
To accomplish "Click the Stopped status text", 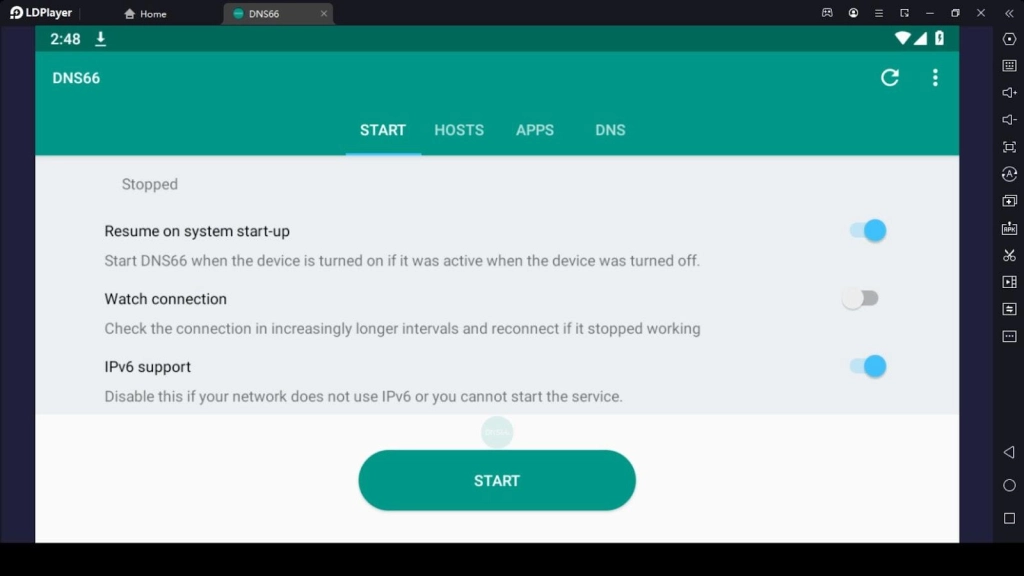I will 150,184.
